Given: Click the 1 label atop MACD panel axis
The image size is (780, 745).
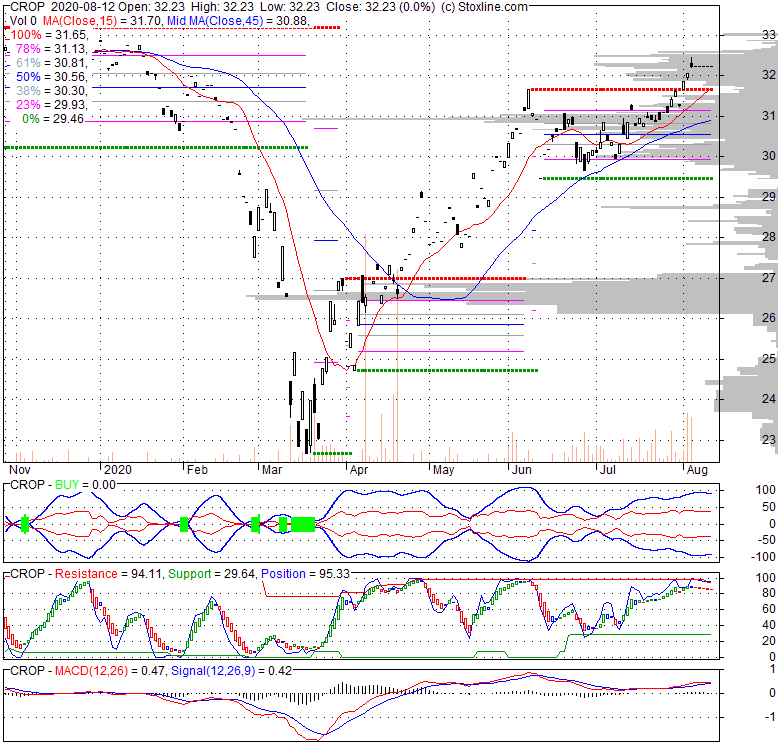Looking at the screenshot, I should click(772, 669).
